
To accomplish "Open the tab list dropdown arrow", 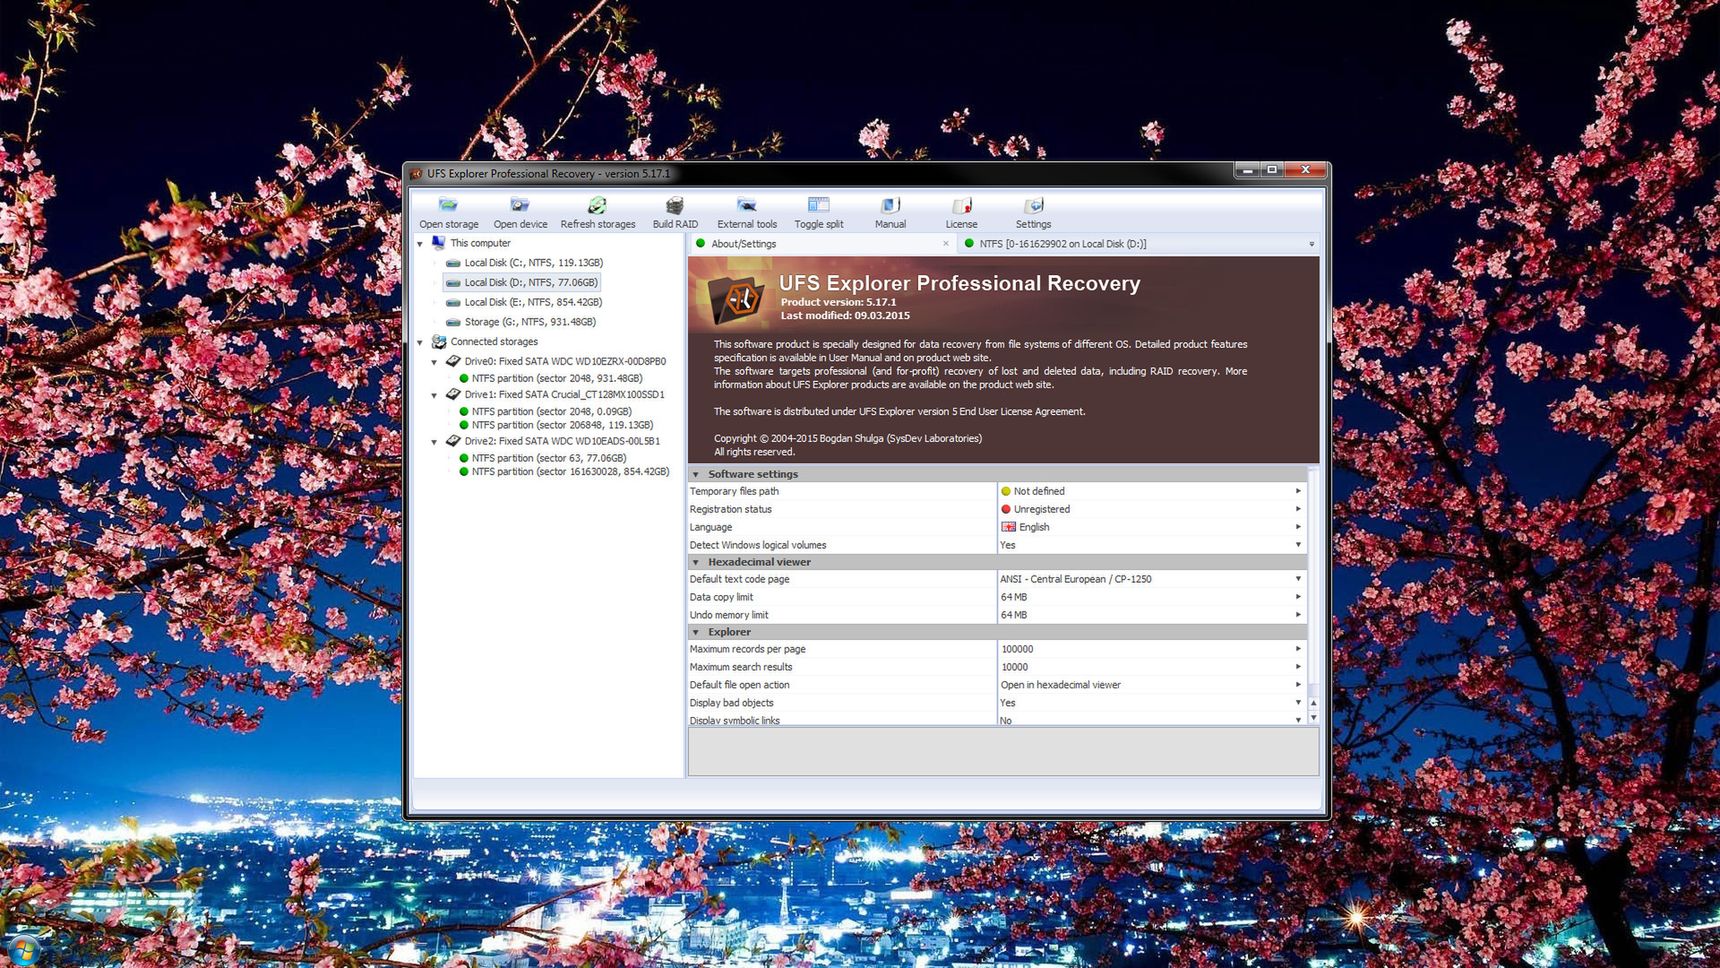I will point(1311,244).
